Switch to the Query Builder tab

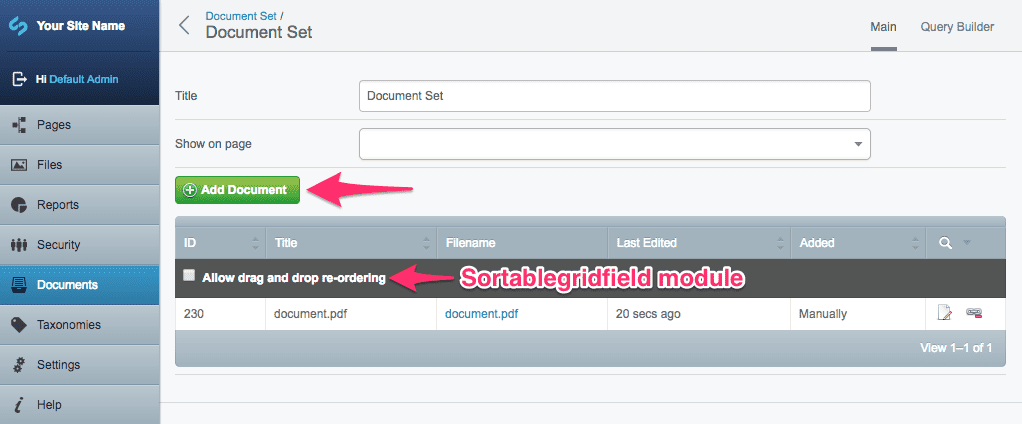(x=957, y=27)
